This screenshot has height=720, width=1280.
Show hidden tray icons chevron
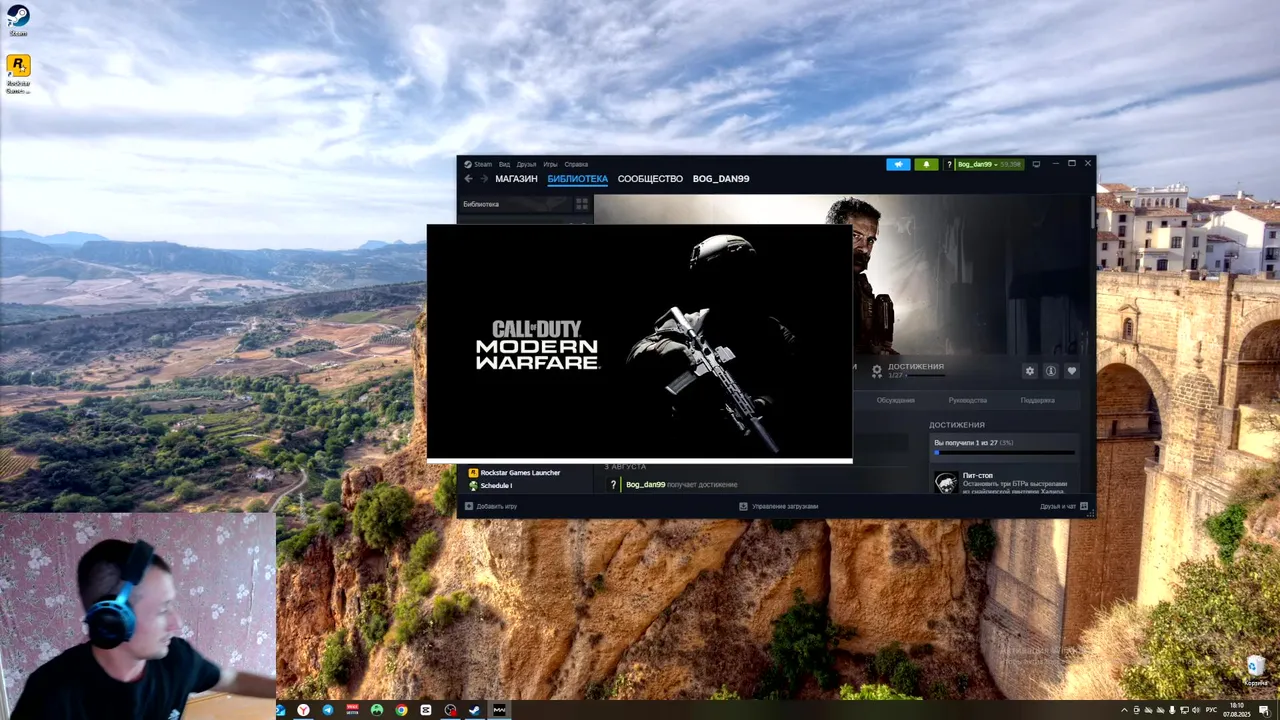coord(1124,710)
